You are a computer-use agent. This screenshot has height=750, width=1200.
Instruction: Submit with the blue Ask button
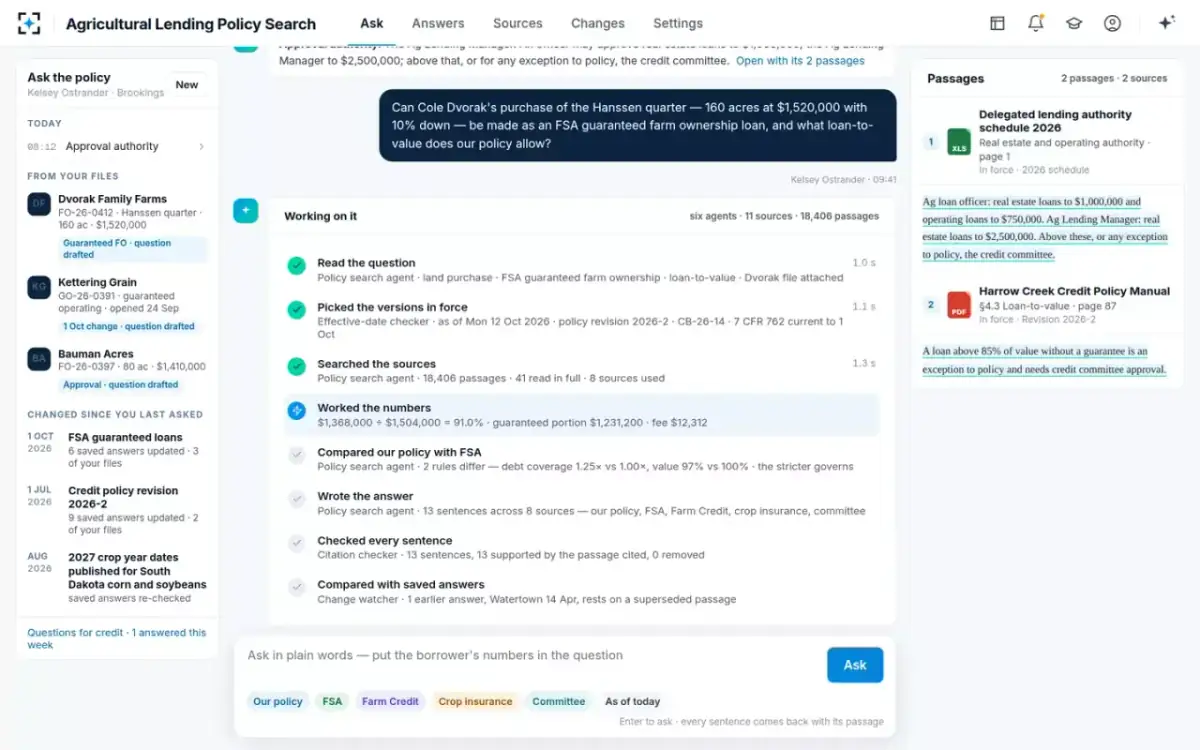click(855, 665)
